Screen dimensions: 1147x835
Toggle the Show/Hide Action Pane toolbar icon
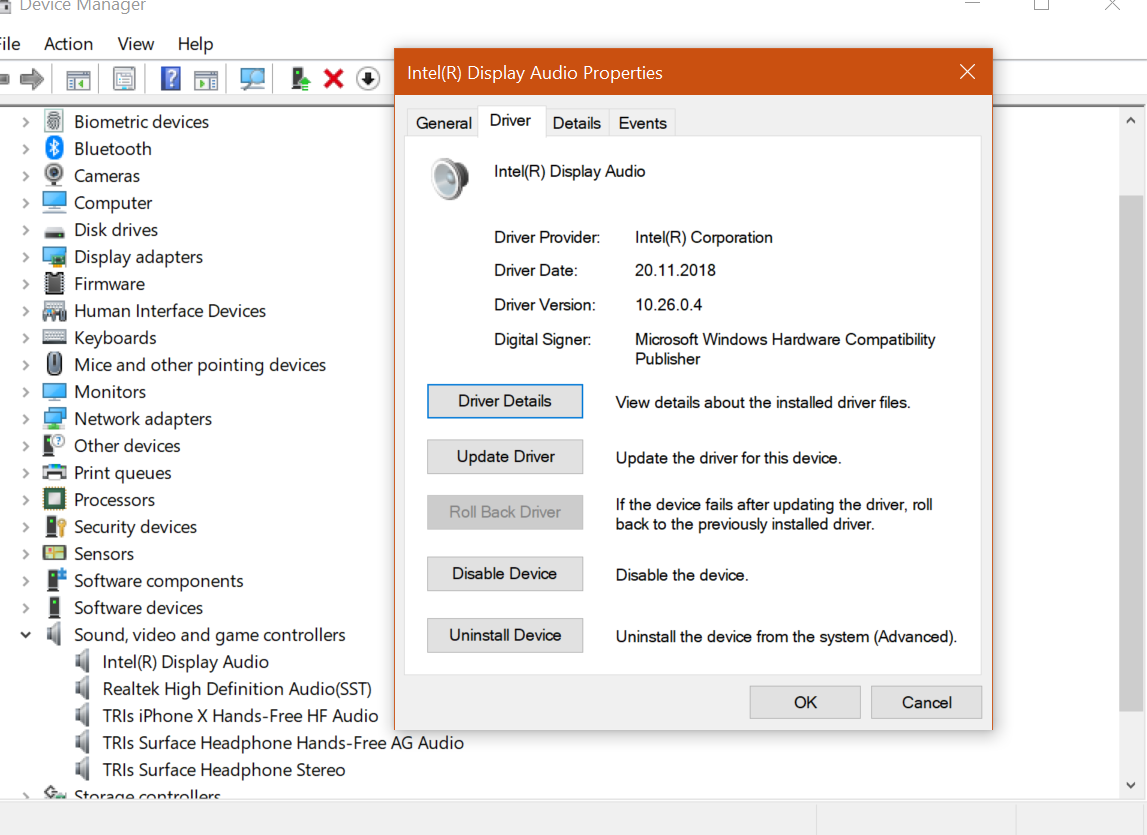tap(206, 79)
